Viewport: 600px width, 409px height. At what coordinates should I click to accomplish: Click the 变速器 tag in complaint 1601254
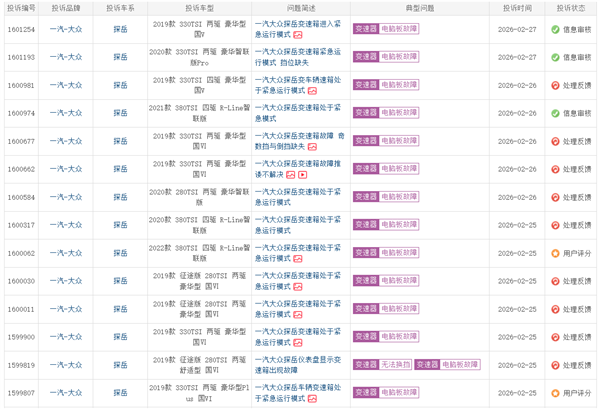coord(366,30)
